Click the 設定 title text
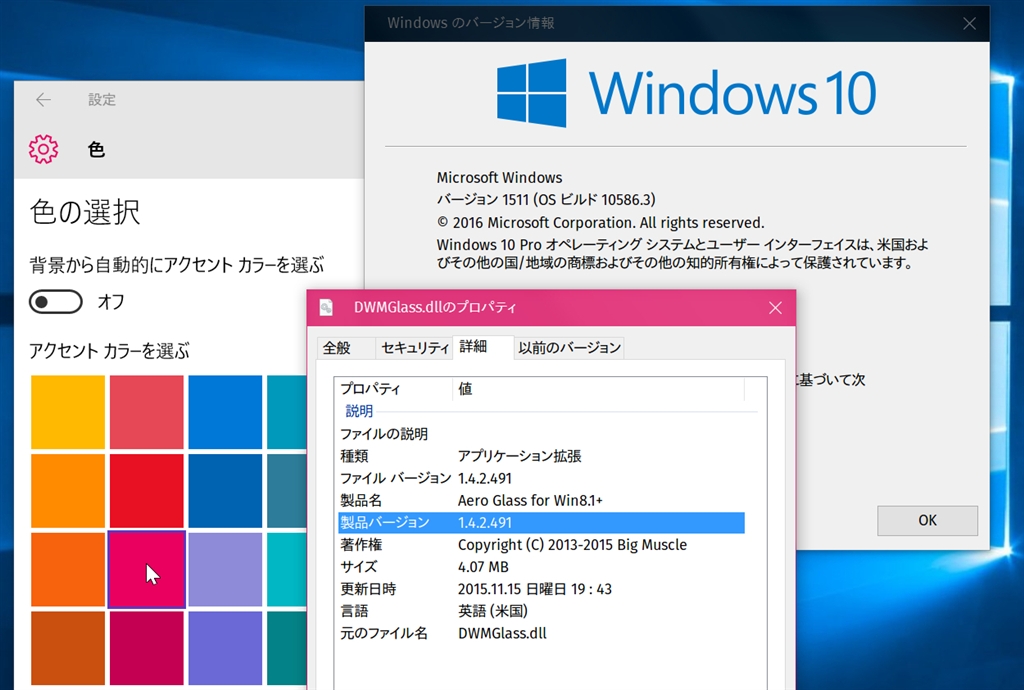Screen dimensions: 1024x690 click(102, 99)
